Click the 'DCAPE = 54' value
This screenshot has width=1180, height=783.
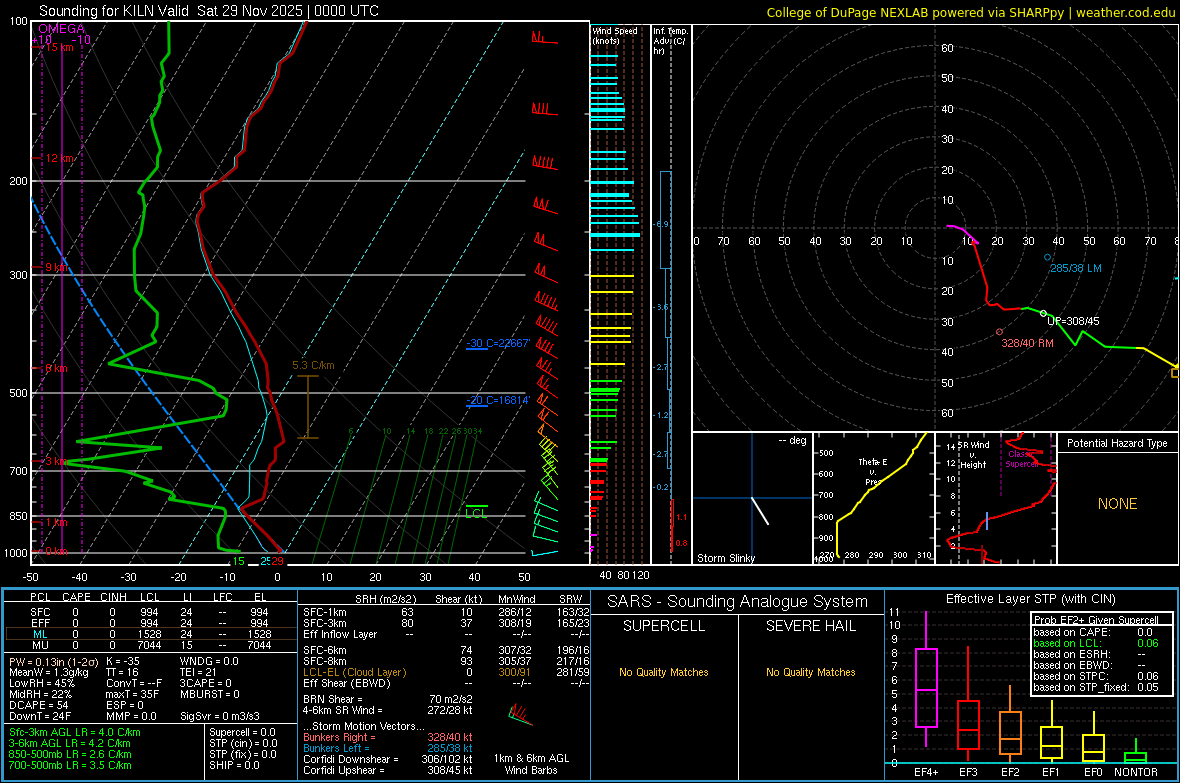38,705
